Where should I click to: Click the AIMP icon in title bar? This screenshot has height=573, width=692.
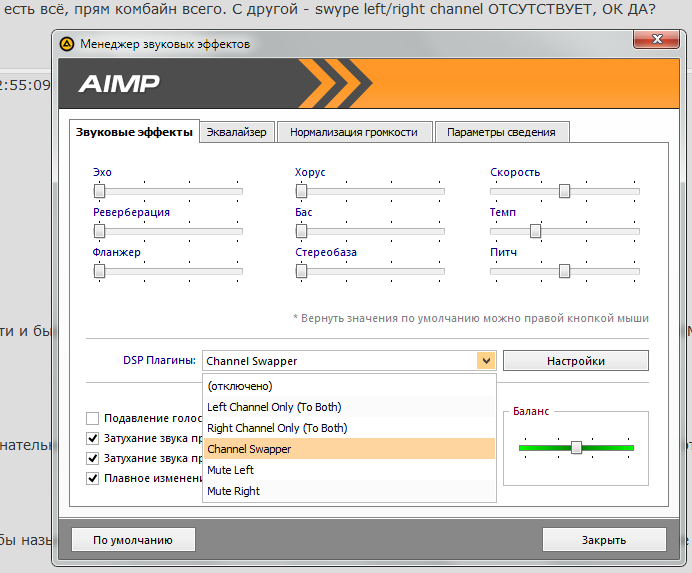coord(67,44)
